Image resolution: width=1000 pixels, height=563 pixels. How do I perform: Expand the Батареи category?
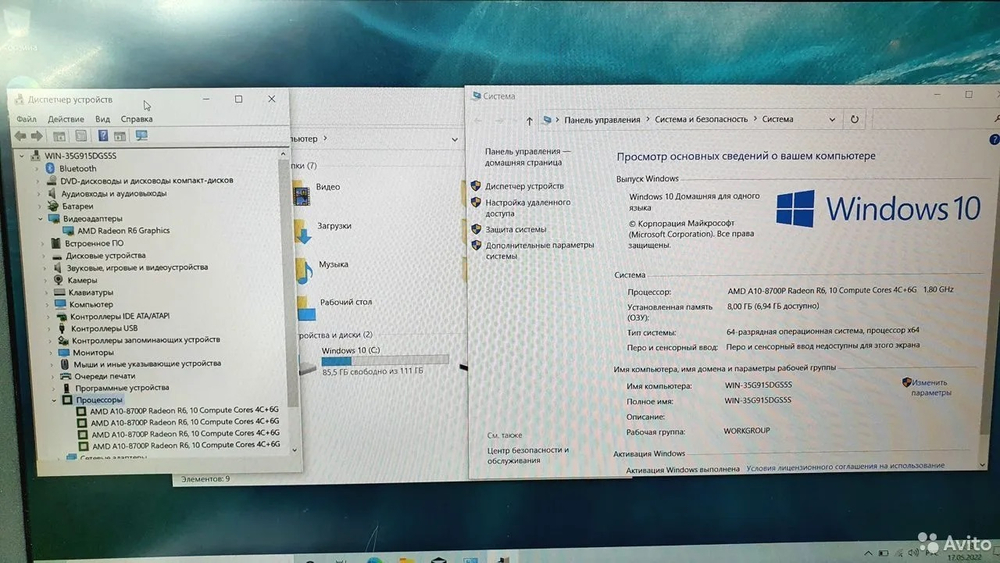pos(39,207)
